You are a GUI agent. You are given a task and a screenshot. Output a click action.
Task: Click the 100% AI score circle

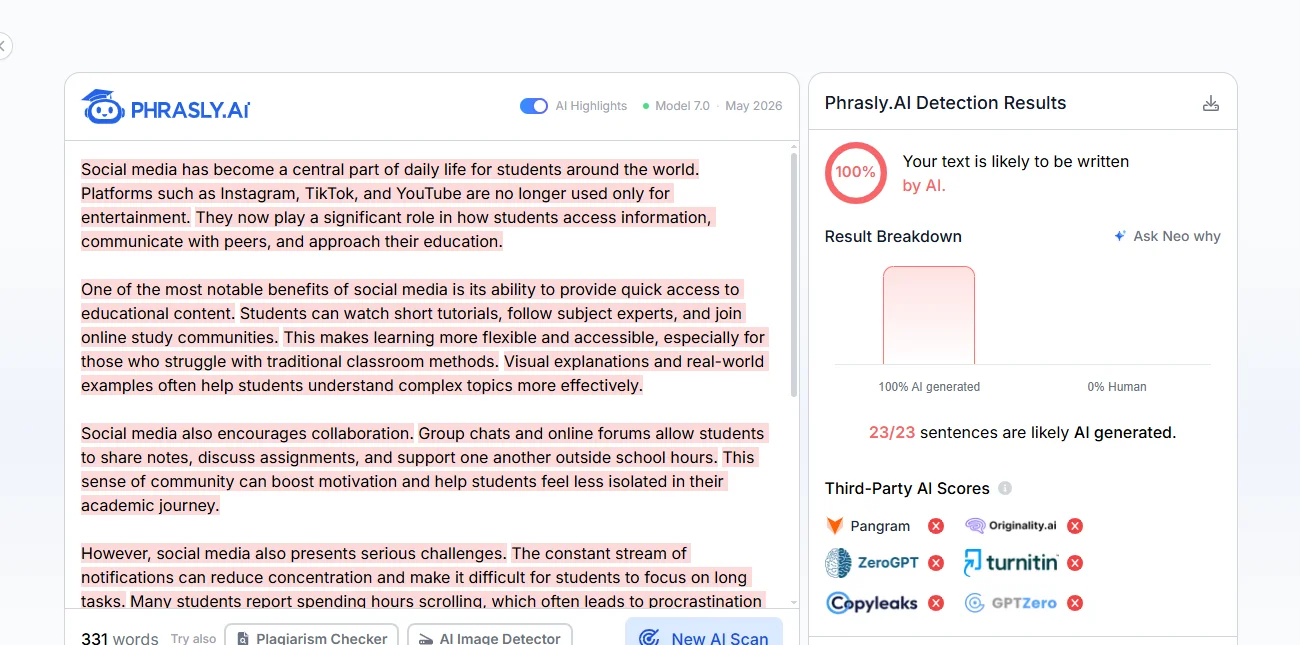point(856,172)
